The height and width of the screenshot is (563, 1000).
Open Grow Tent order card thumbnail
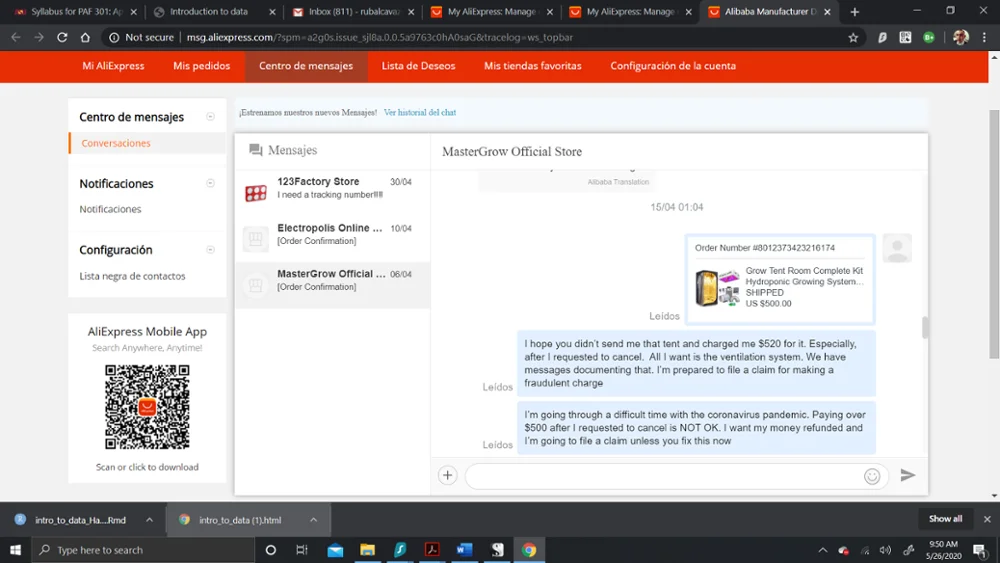pos(717,288)
